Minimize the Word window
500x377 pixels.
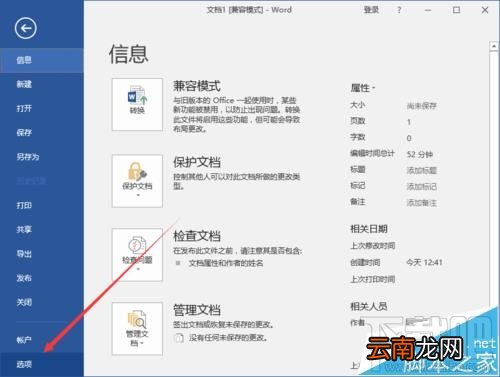pyautogui.click(x=428, y=10)
